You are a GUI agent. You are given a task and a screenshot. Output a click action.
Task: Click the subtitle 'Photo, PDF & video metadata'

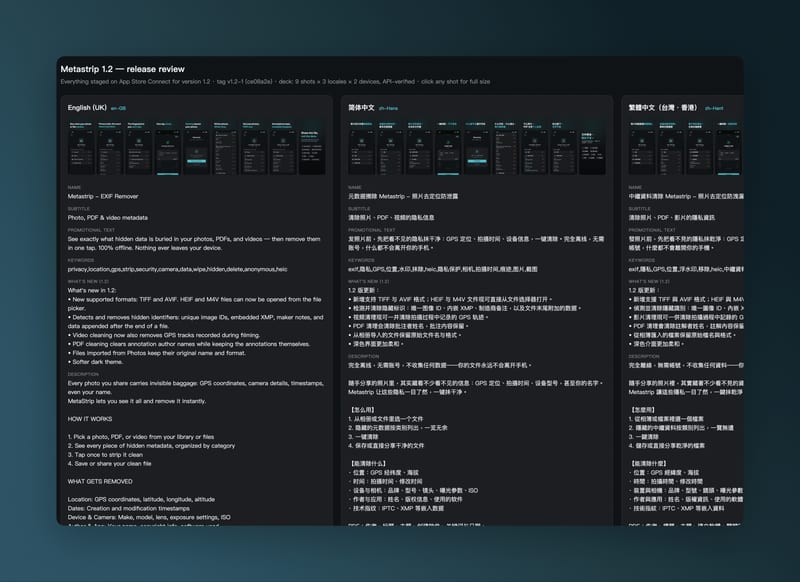tap(108, 218)
